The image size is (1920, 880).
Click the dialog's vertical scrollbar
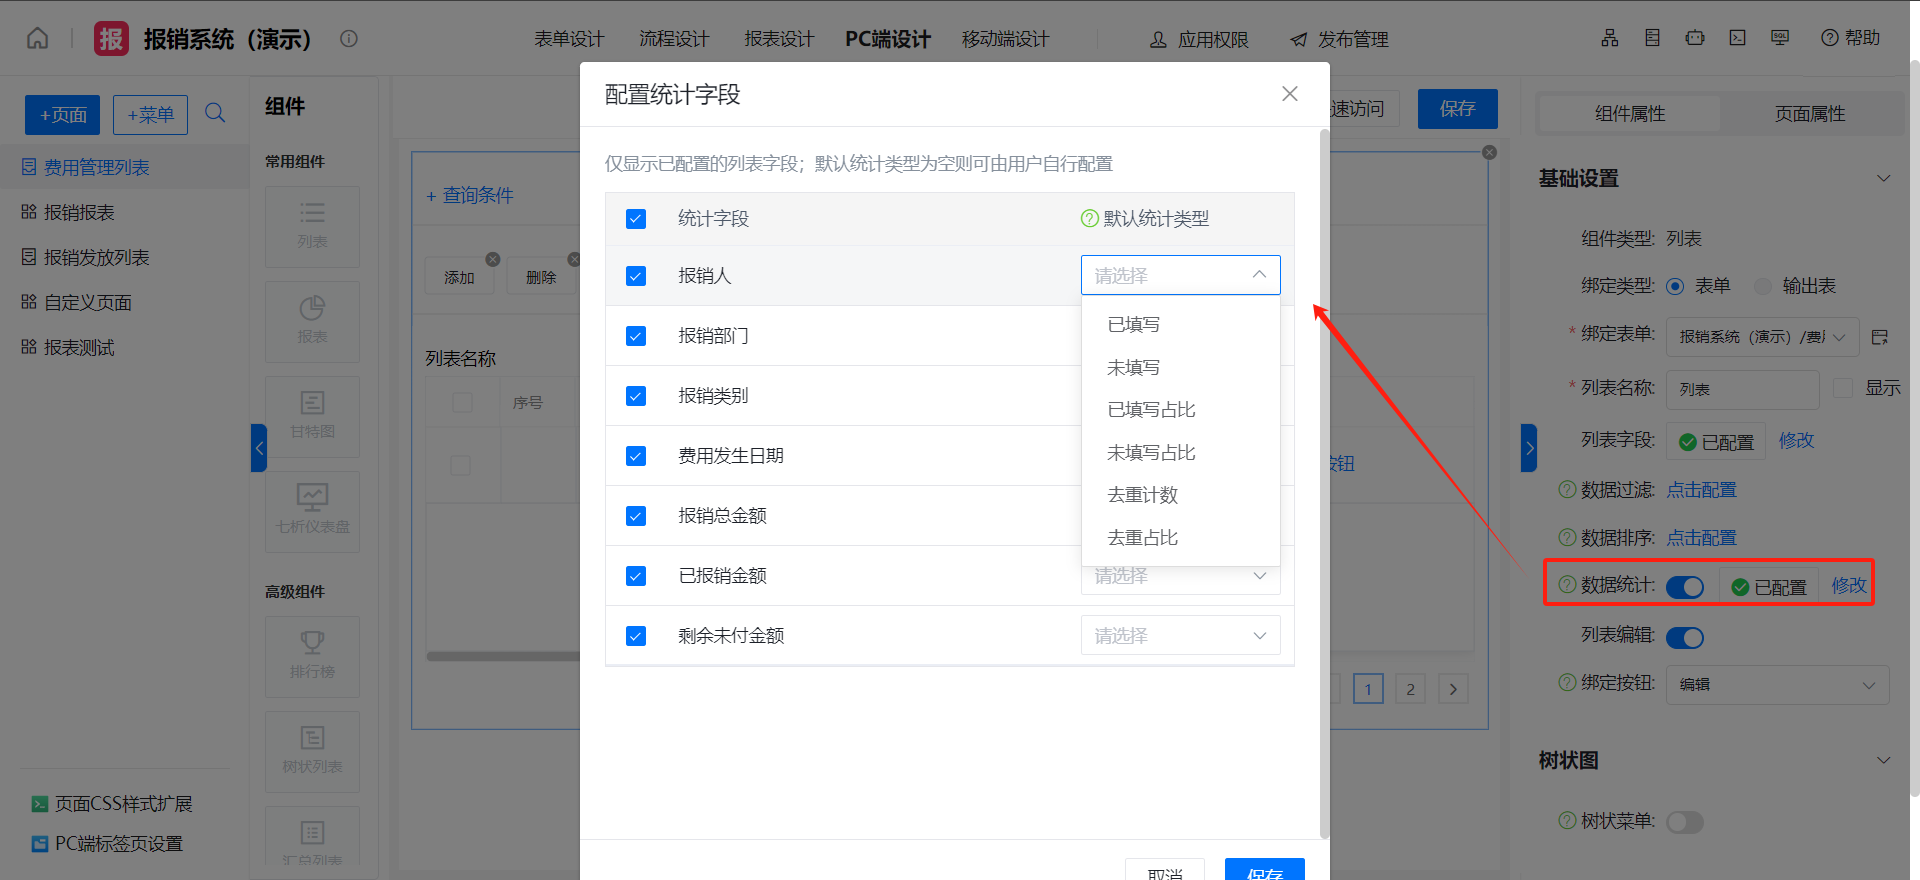[x=1324, y=480]
